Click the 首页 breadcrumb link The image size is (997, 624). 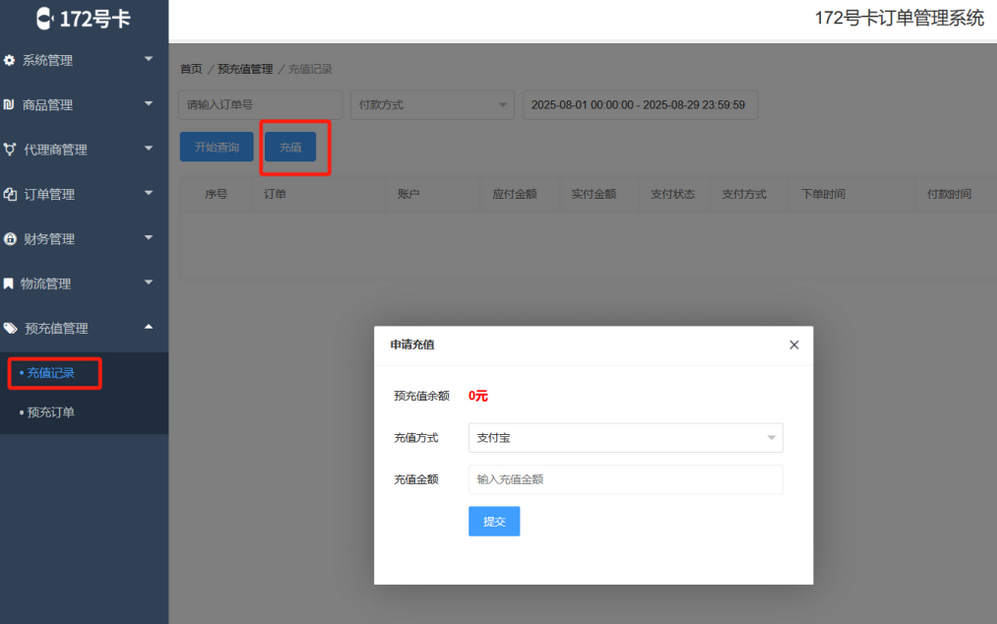click(x=190, y=69)
